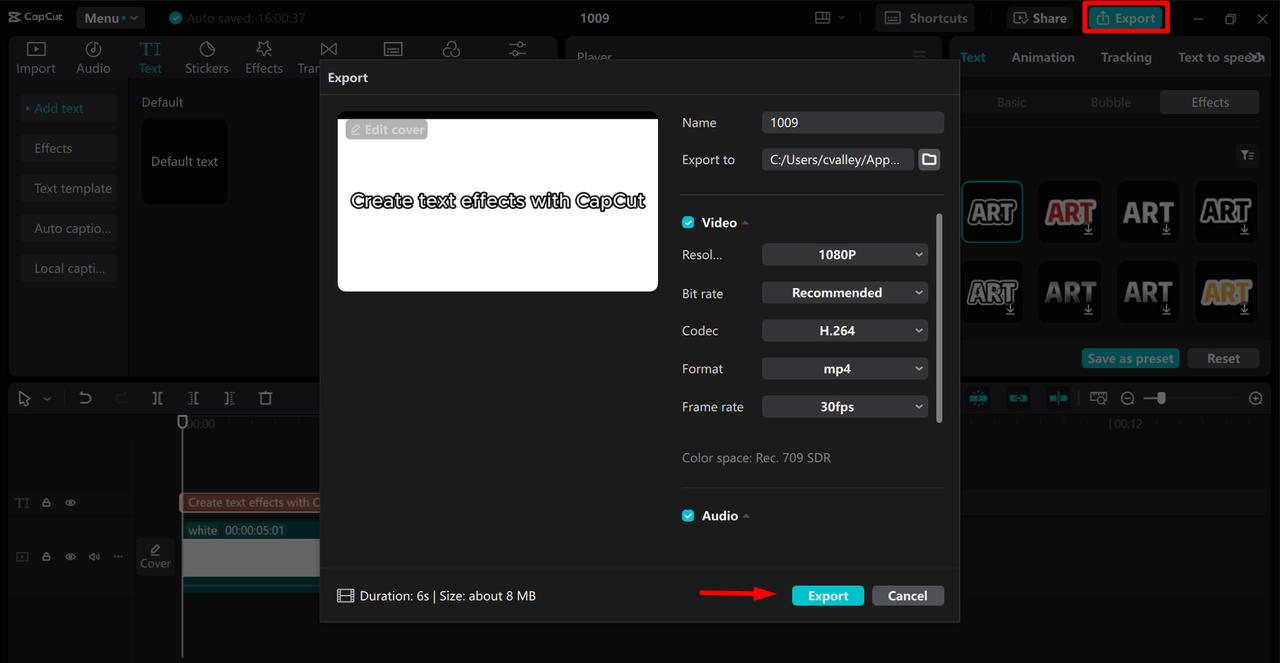Open the Audio panel
The image size is (1280, 663).
click(x=93, y=58)
